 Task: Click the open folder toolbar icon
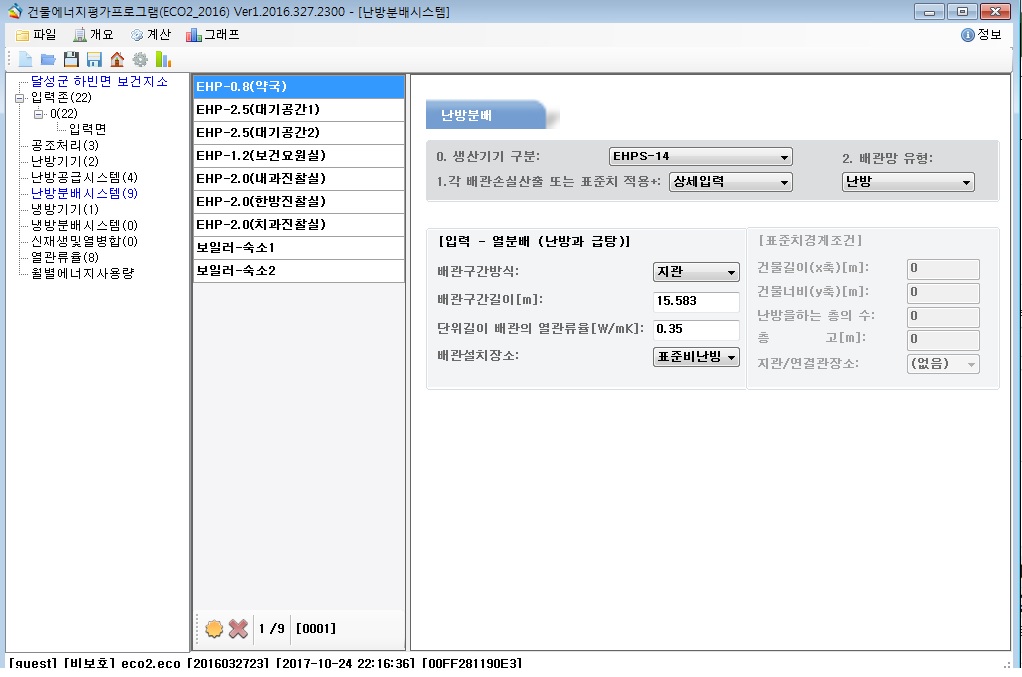pos(47,59)
